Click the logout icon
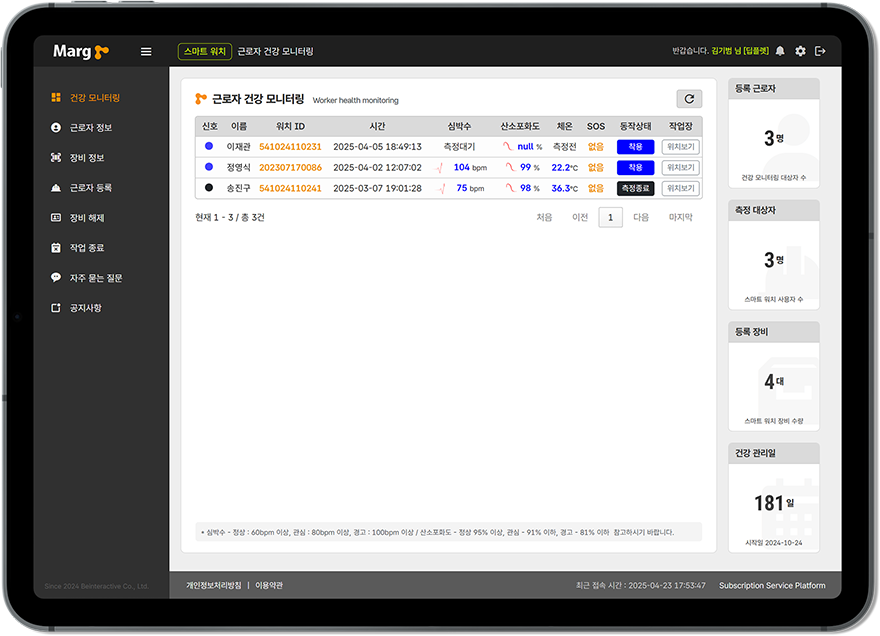The image size is (880, 636). [x=820, y=51]
